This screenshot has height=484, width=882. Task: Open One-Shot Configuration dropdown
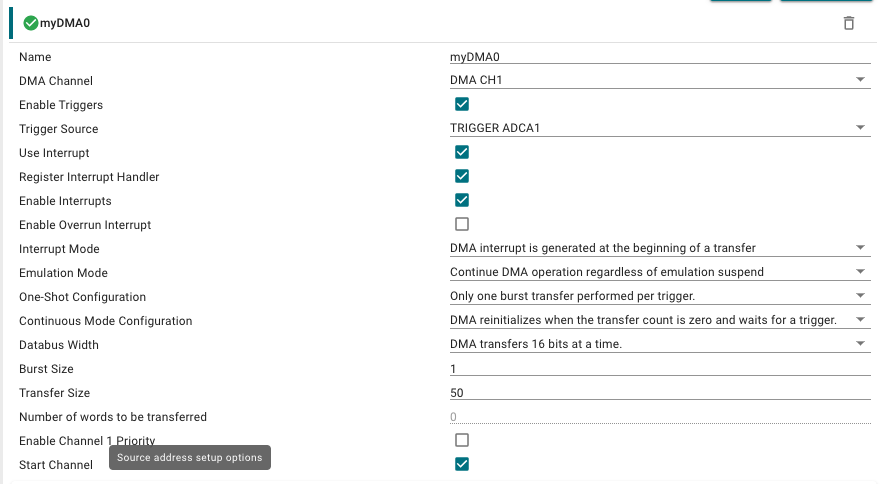click(x=659, y=297)
